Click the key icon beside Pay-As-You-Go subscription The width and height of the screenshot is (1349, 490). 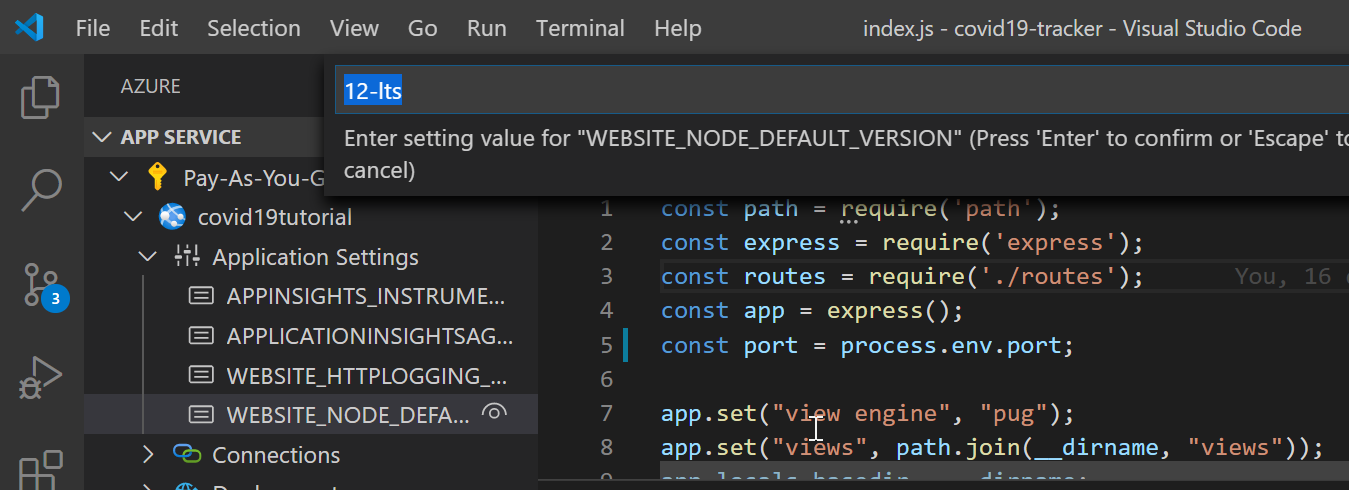click(157, 177)
